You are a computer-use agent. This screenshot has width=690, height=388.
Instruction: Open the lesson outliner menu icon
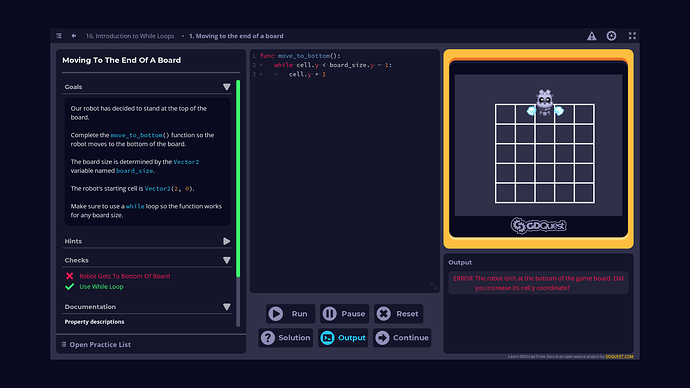(59, 36)
